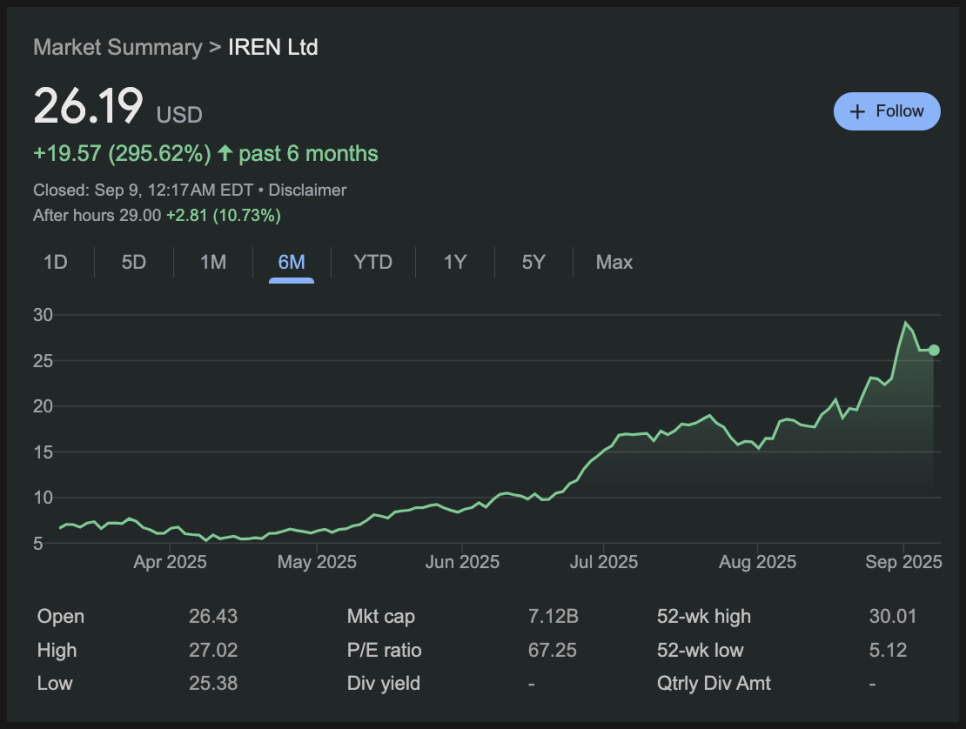Image resolution: width=966 pixels, height=729 pixels.
Task: Click the May 2025 axis label
Action: point(317,562)
